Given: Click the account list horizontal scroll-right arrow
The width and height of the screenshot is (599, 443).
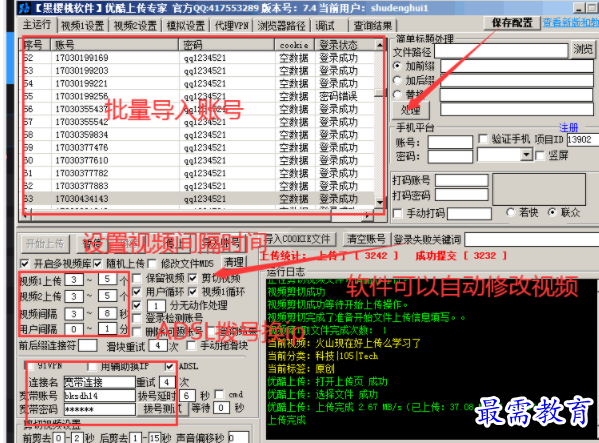Looking at the screenshot, I should [x=367, y=216].
